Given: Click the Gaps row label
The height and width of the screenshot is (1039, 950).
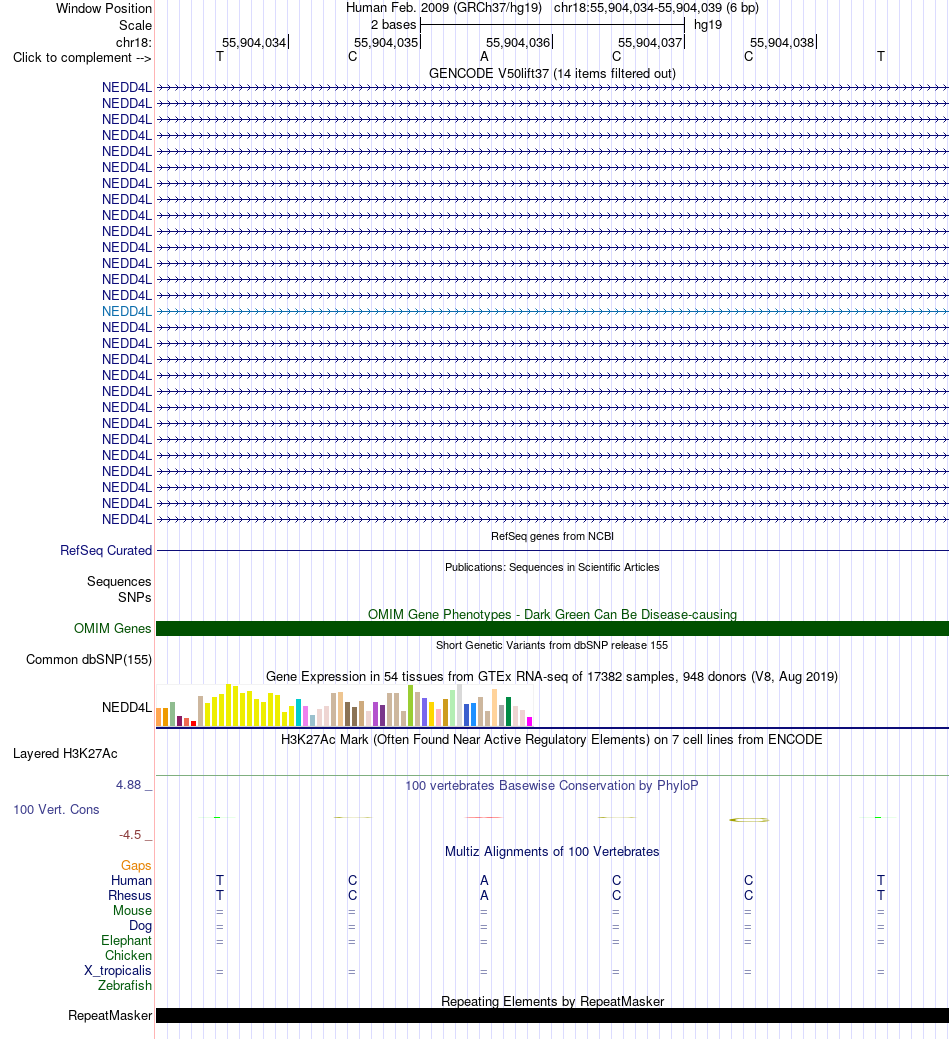Looking at the screenshot, I should pos(136,865).
